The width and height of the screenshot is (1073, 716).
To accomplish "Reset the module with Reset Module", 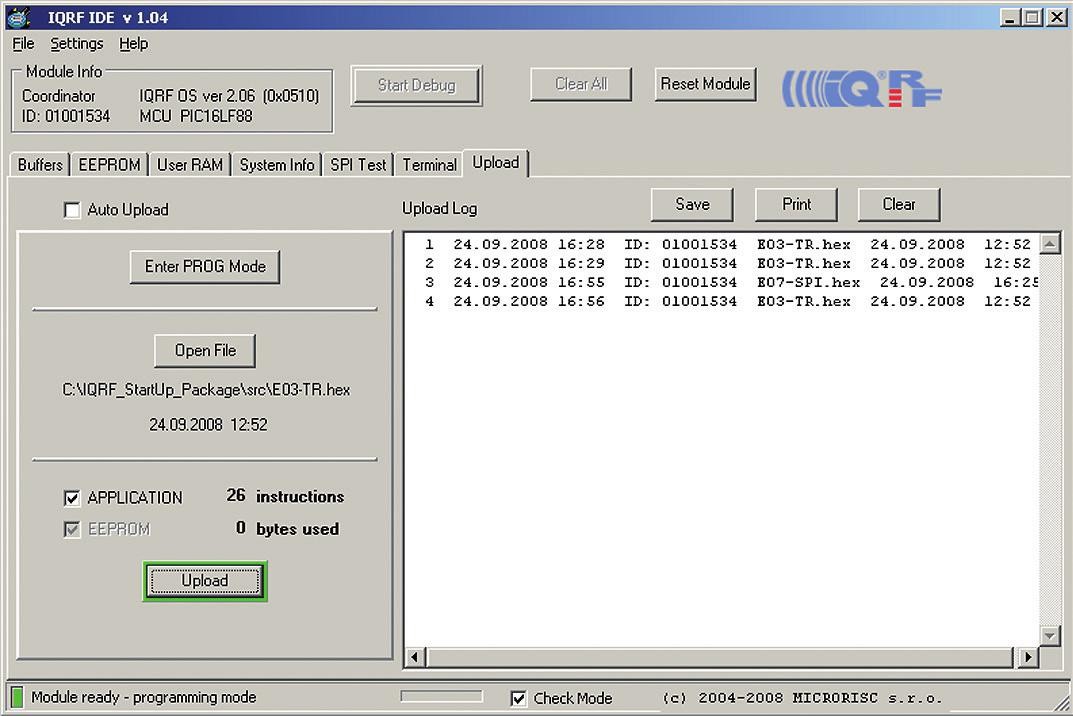I will (706, 84).
